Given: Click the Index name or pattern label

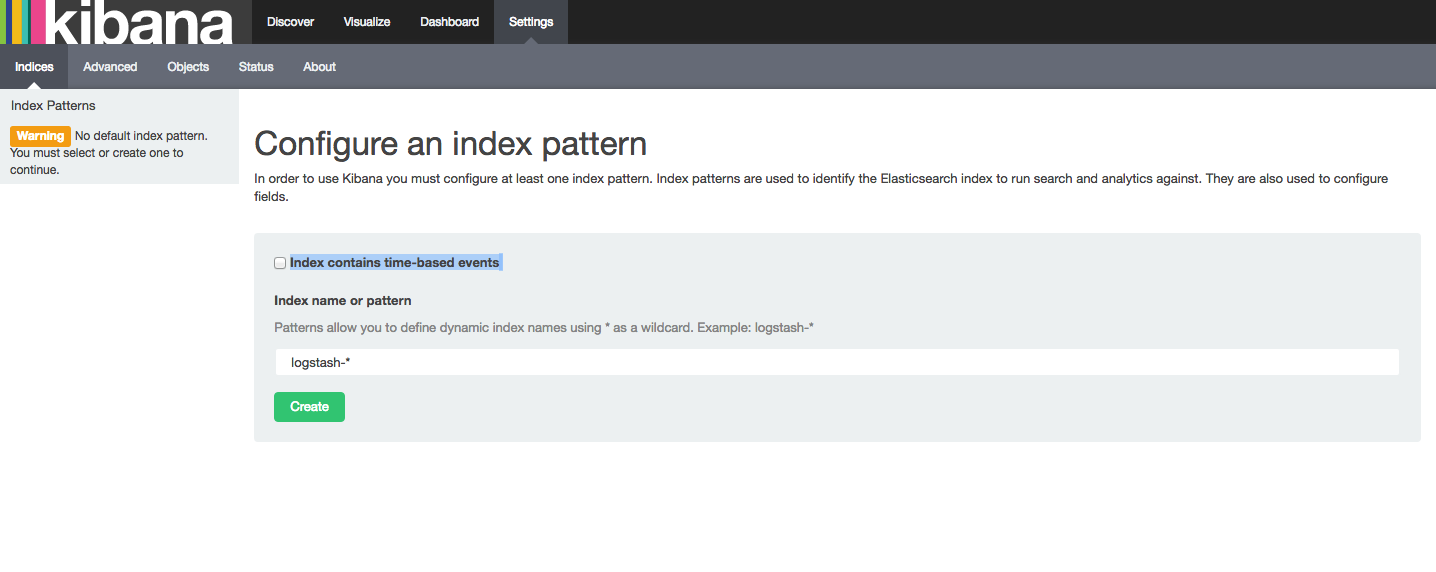Looking at the screenshot, I should [343, 300].
